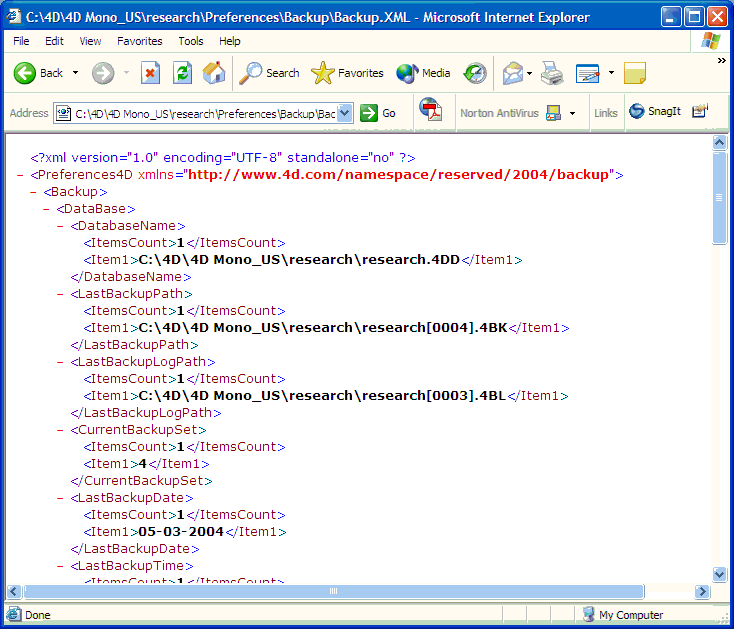Screen dimensions: 734x629
Task: Launch SnagIt from the toolbar
Action: (656, 111)
